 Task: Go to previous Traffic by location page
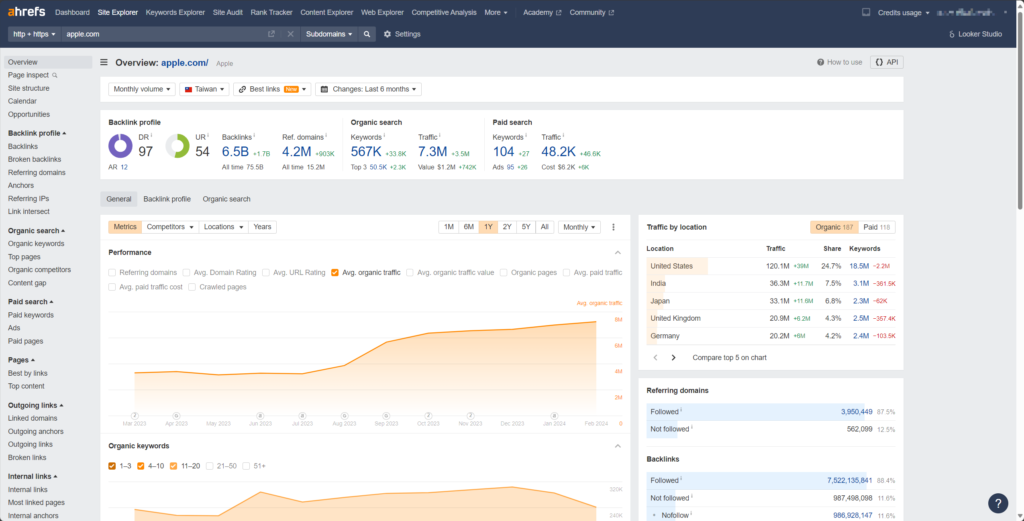pos(656,358)
